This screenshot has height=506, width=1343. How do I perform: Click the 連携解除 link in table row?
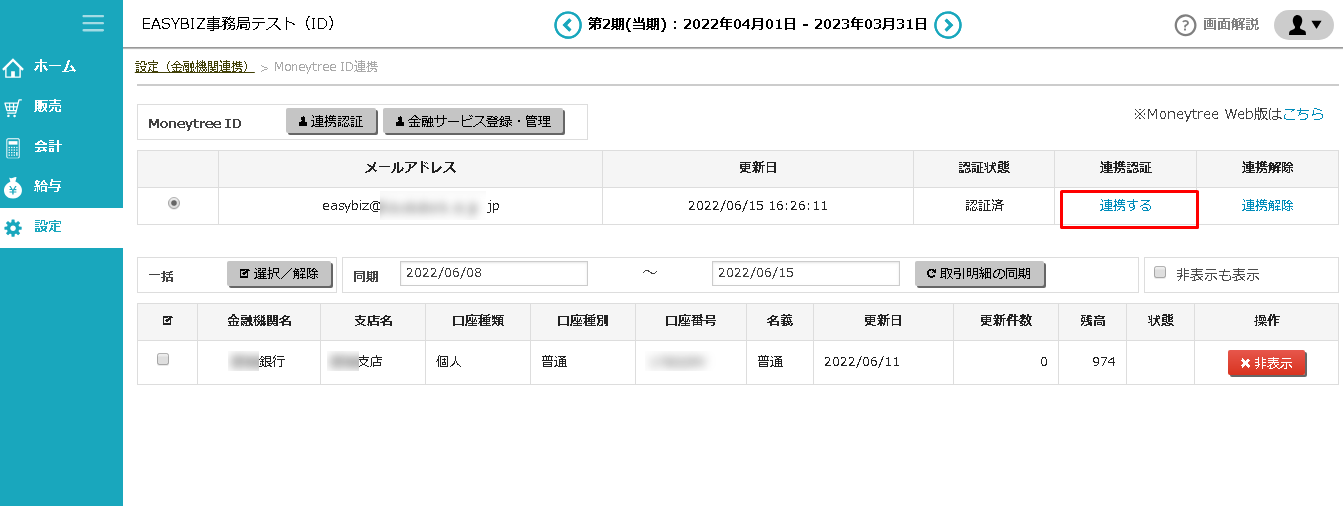click(x=1267, y=206)
